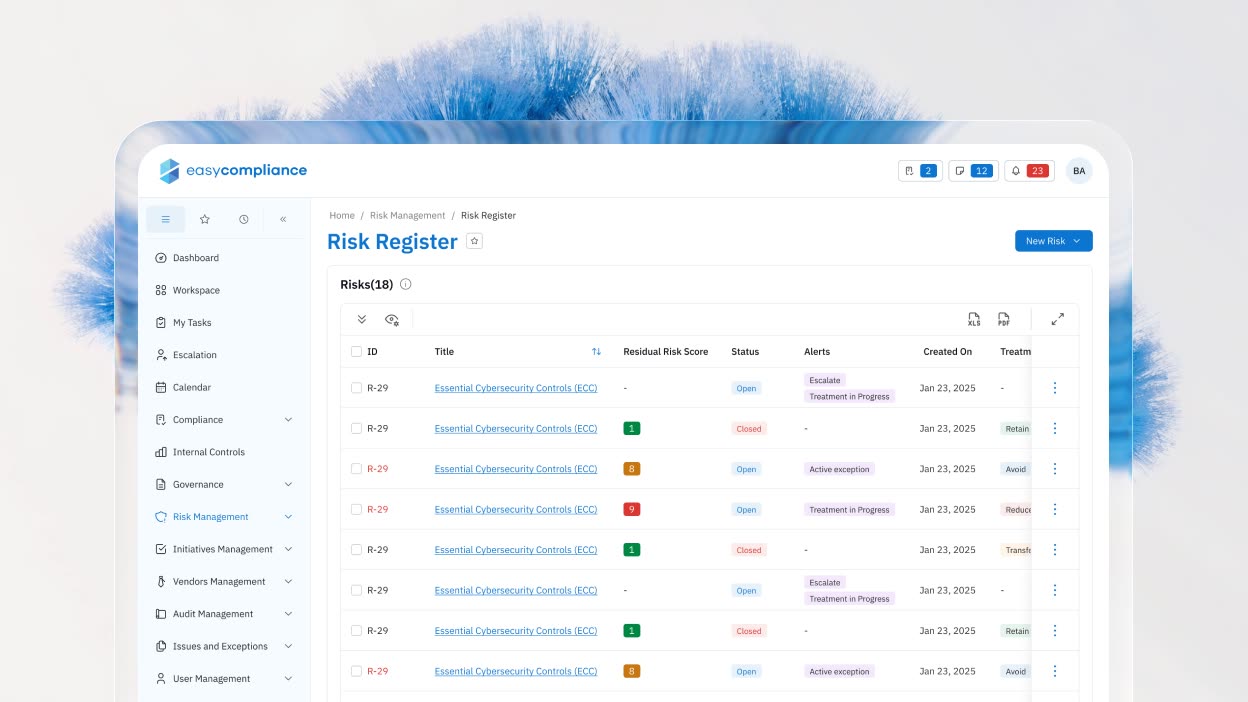Open column visibility settings eye icon

pos(392,320)
